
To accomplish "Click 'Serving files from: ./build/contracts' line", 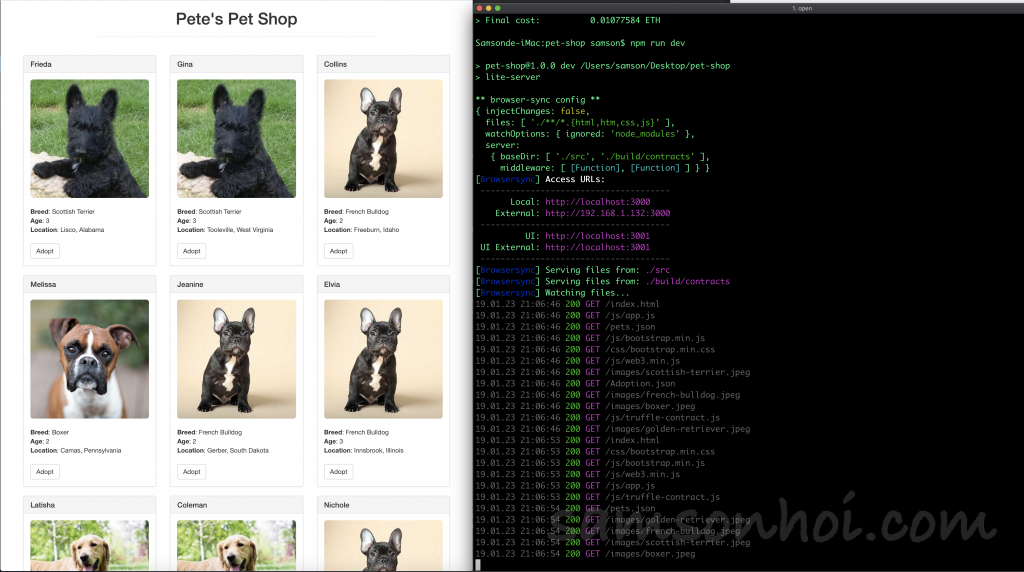I will click(x=603, y=281).
